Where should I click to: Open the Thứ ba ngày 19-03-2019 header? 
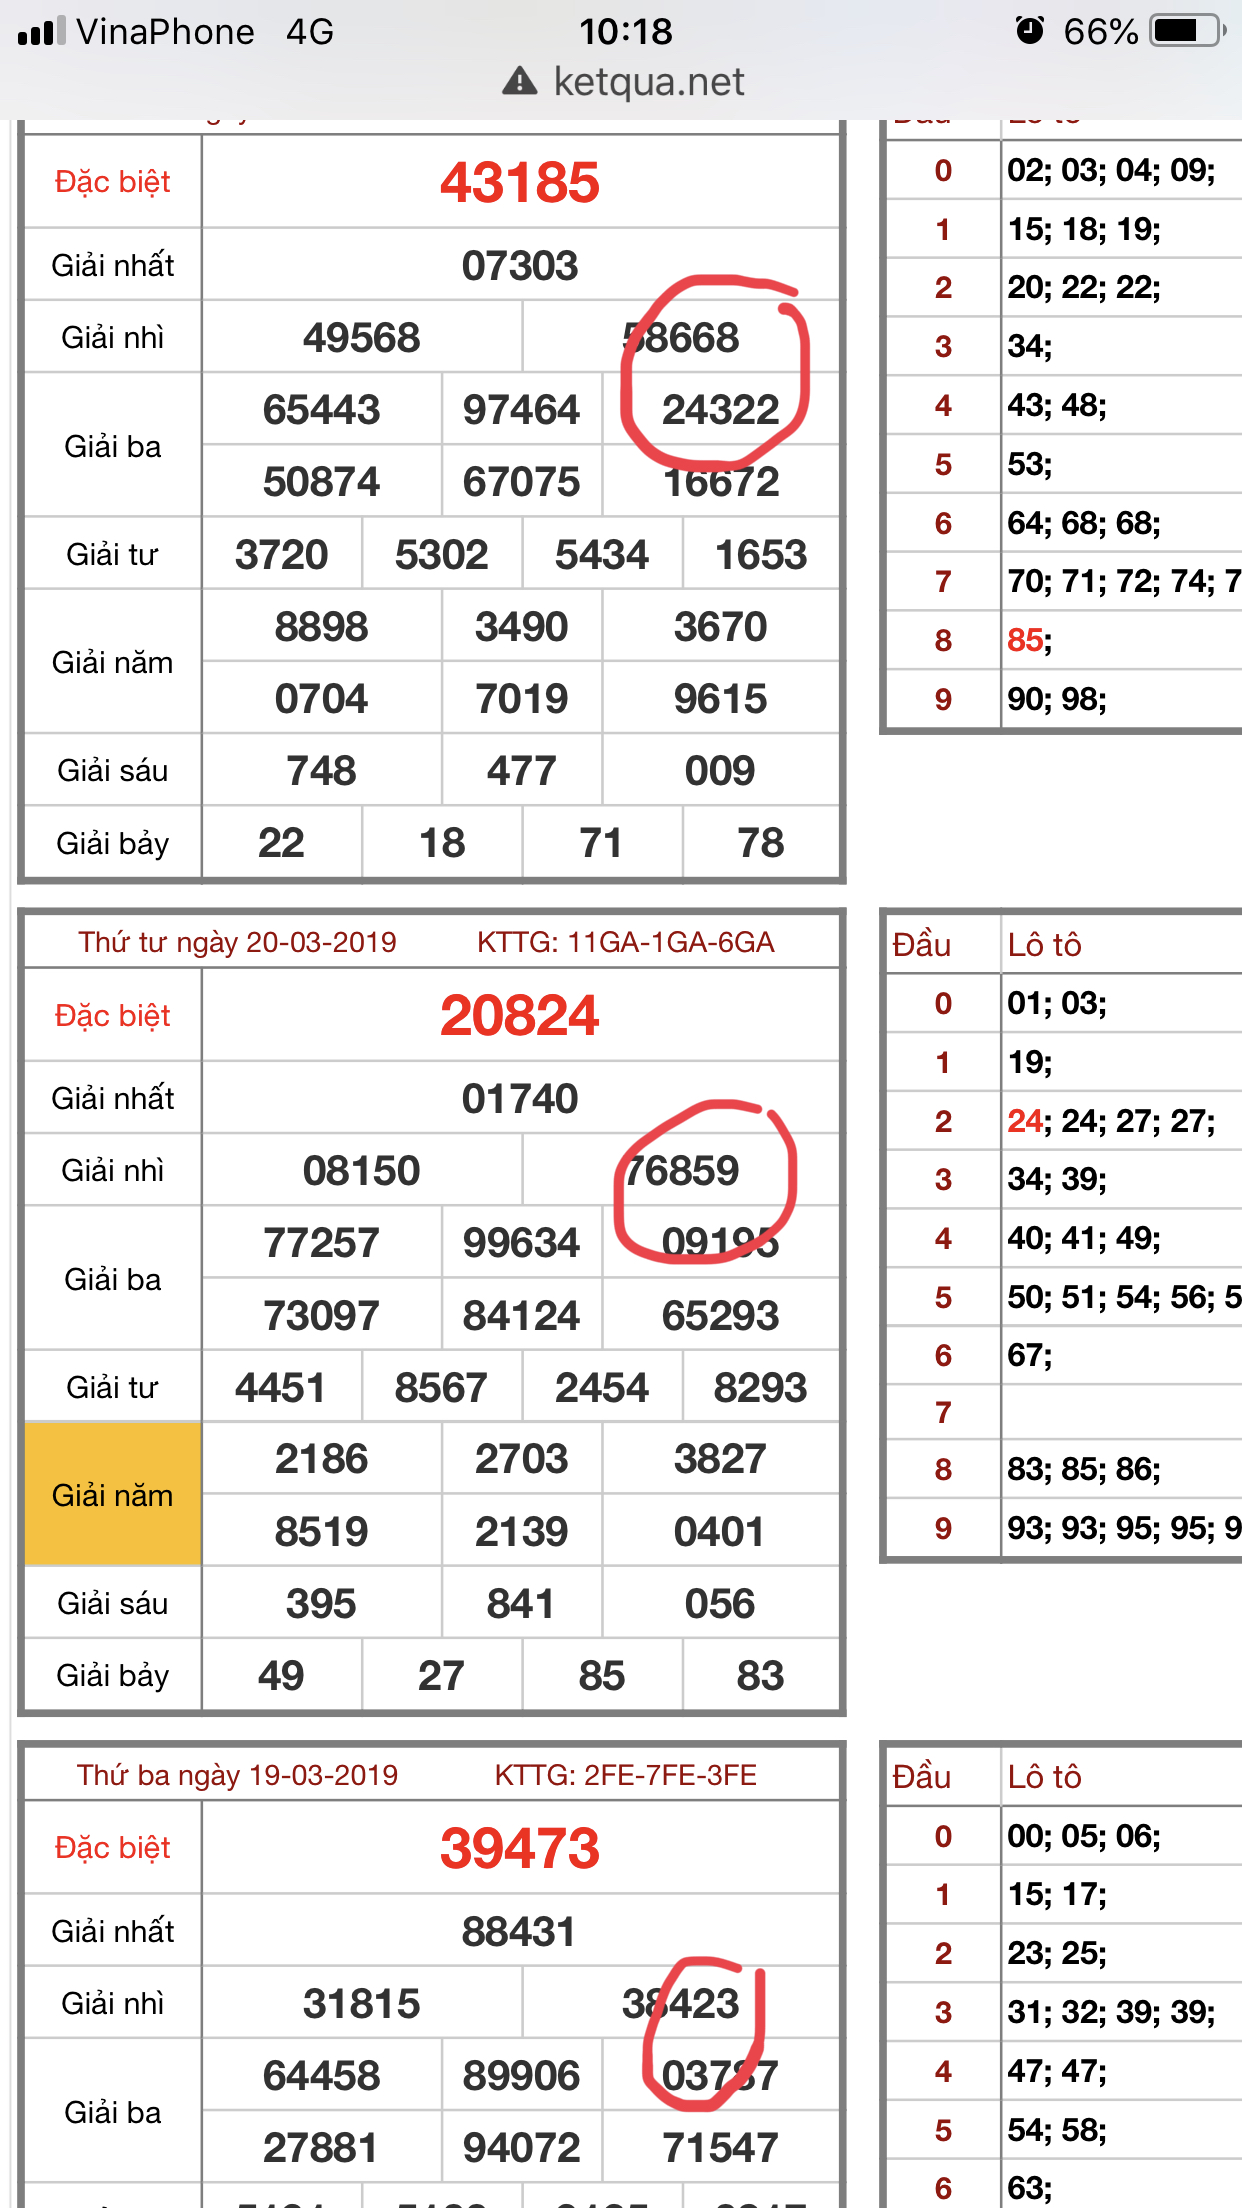237,1775
